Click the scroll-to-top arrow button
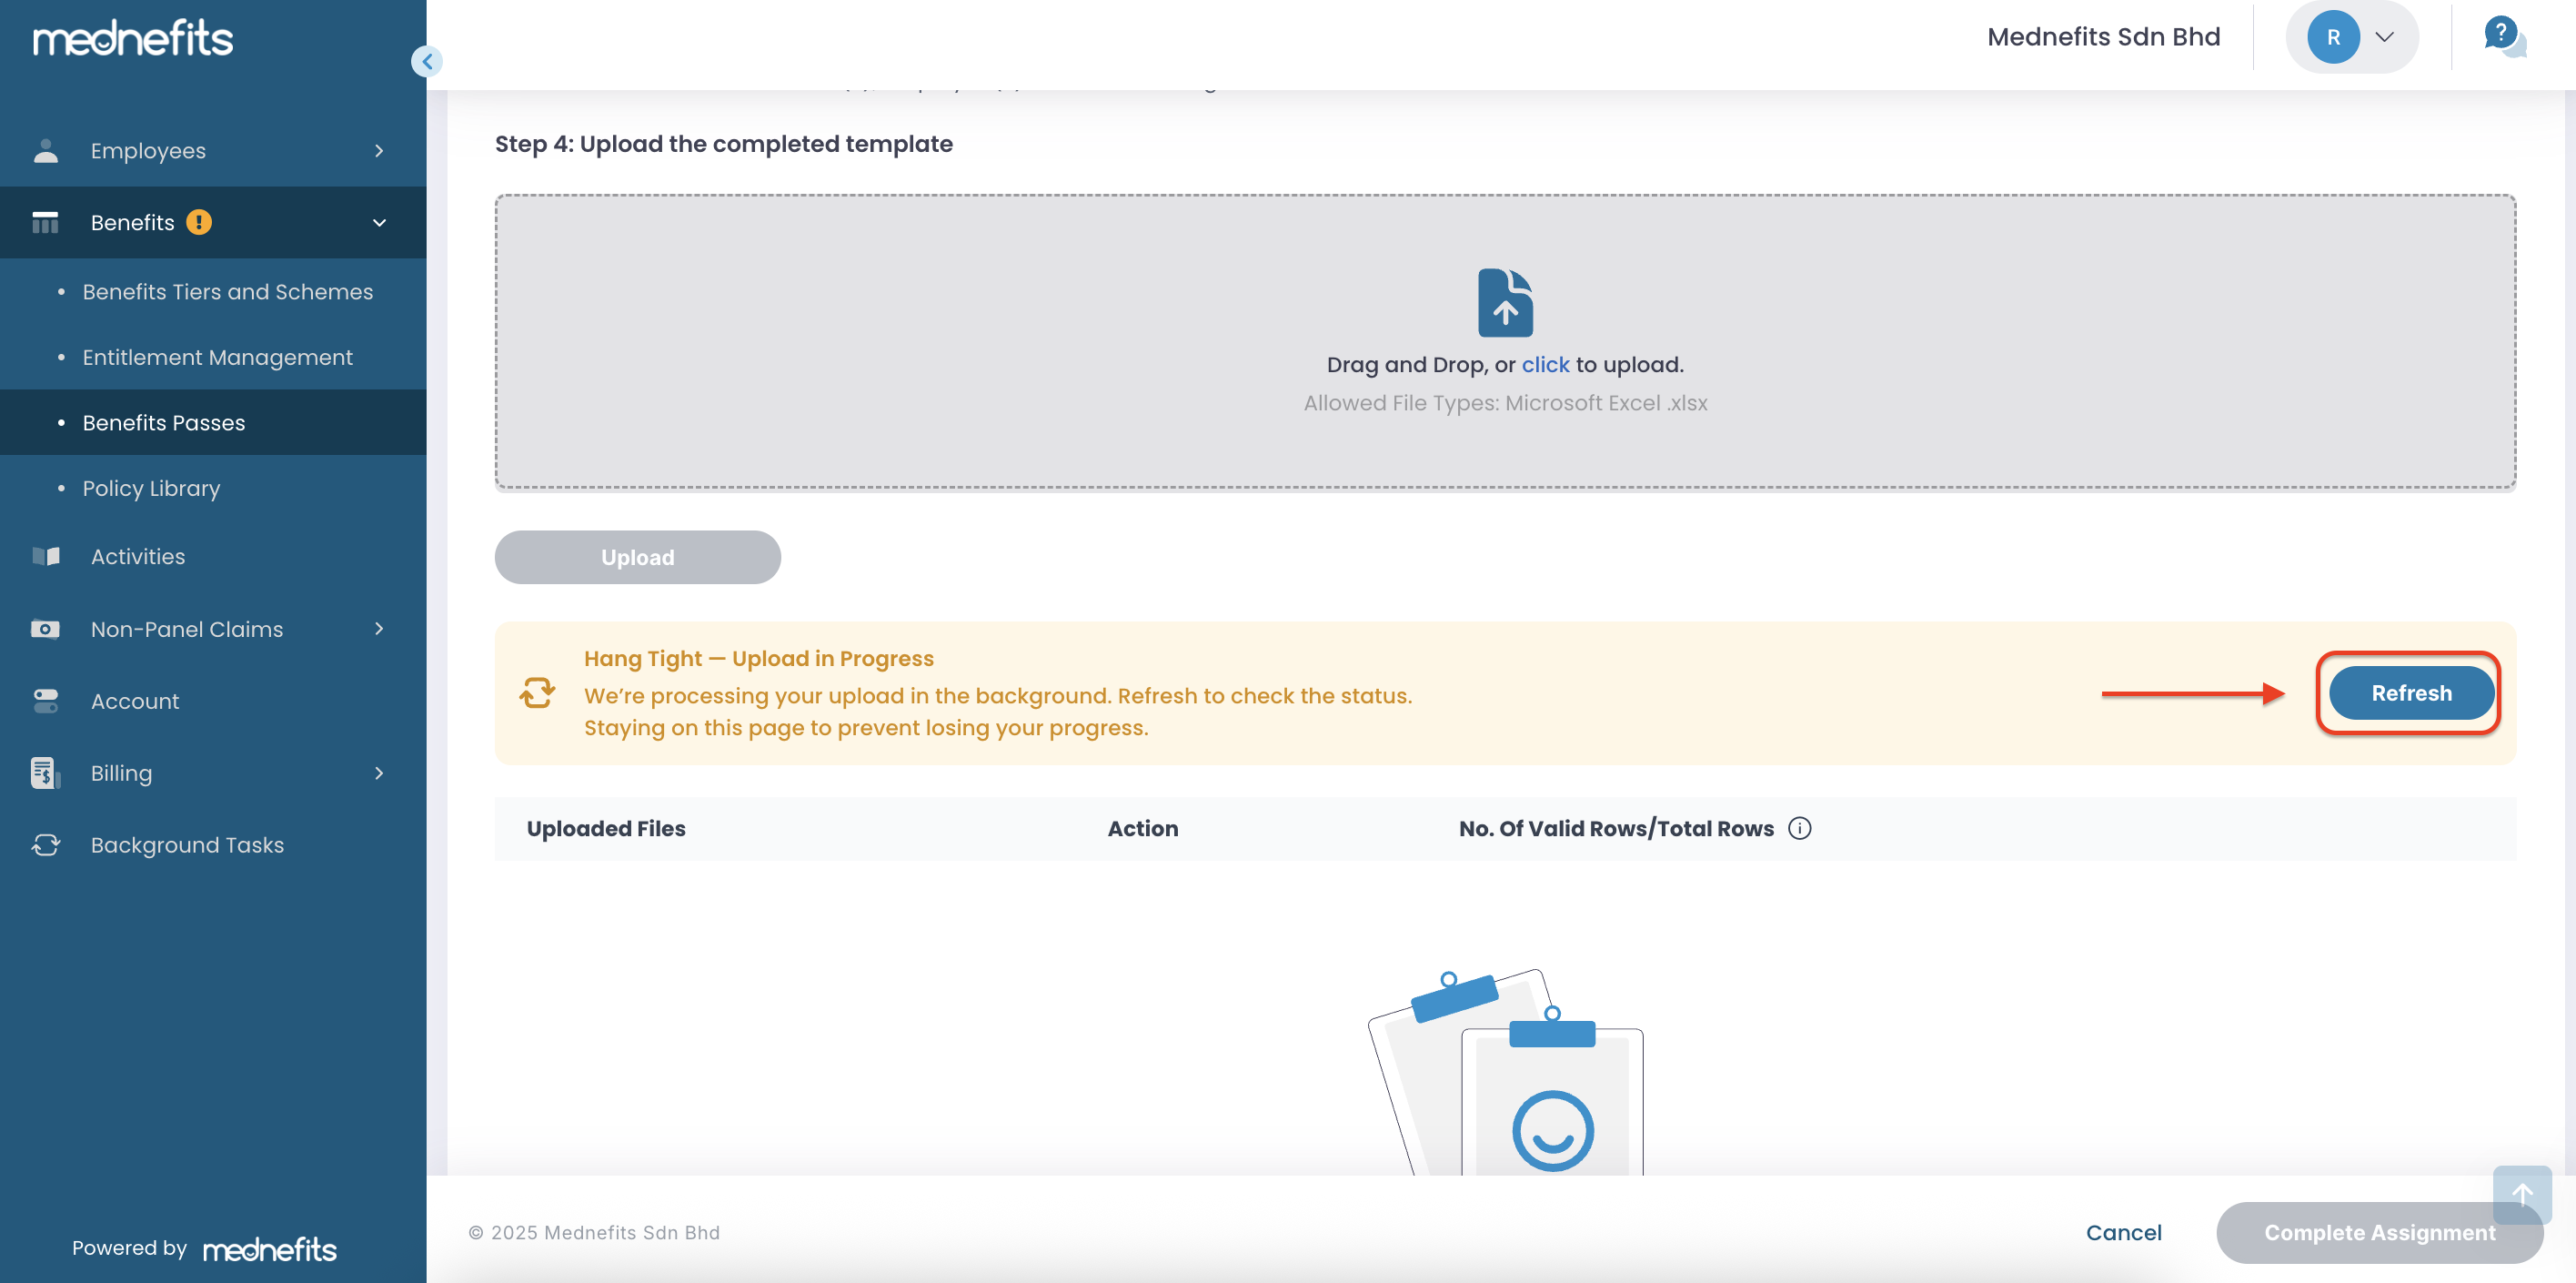Image resolution: width=2576 pixels, height=1283 pixels. (x=2521, y=1194)
